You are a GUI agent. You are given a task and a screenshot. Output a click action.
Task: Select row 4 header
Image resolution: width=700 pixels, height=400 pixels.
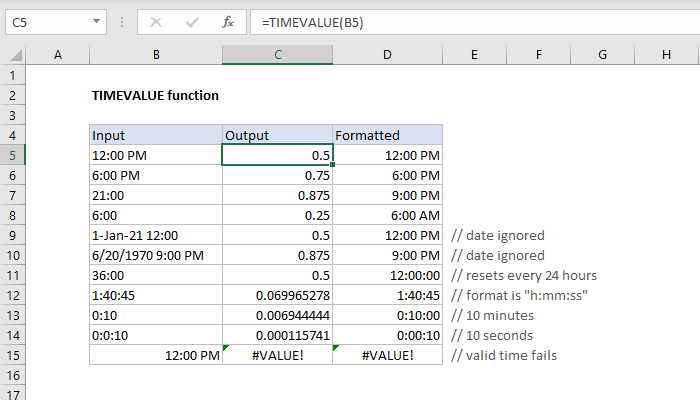click(12, 135)
